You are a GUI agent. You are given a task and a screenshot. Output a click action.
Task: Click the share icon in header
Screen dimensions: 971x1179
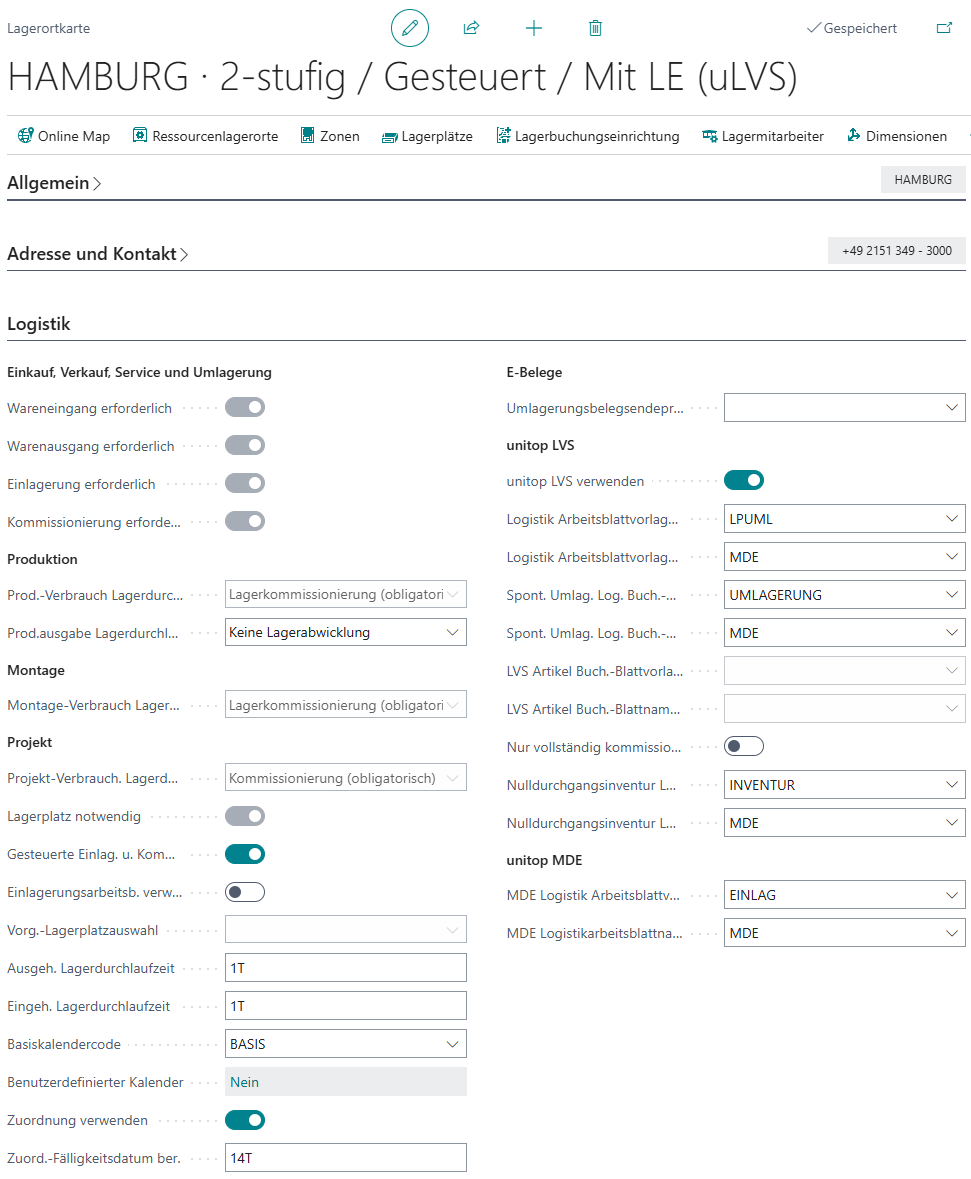tap(471, 28)
